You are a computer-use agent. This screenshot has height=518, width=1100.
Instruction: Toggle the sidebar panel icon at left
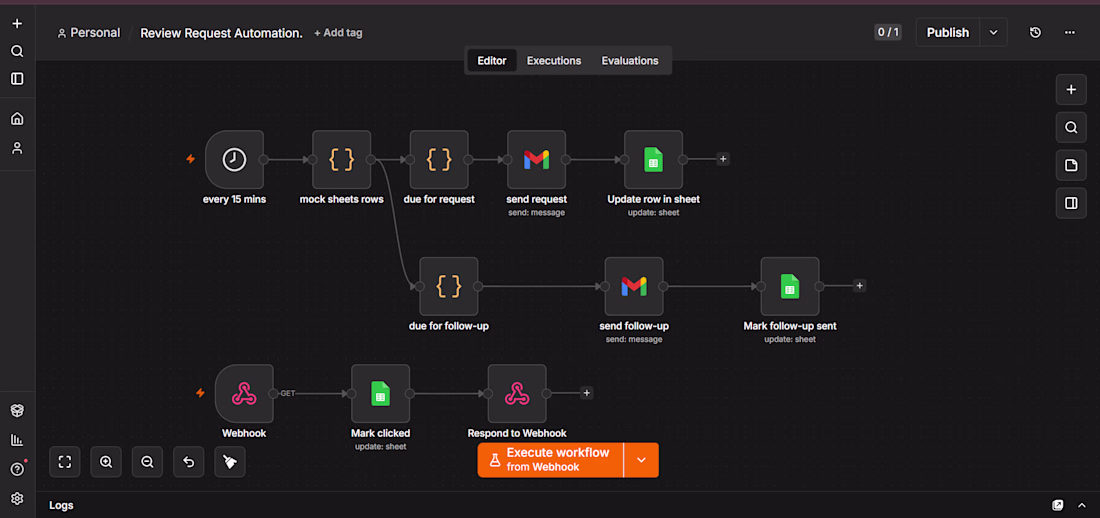[x=18, y=79]
